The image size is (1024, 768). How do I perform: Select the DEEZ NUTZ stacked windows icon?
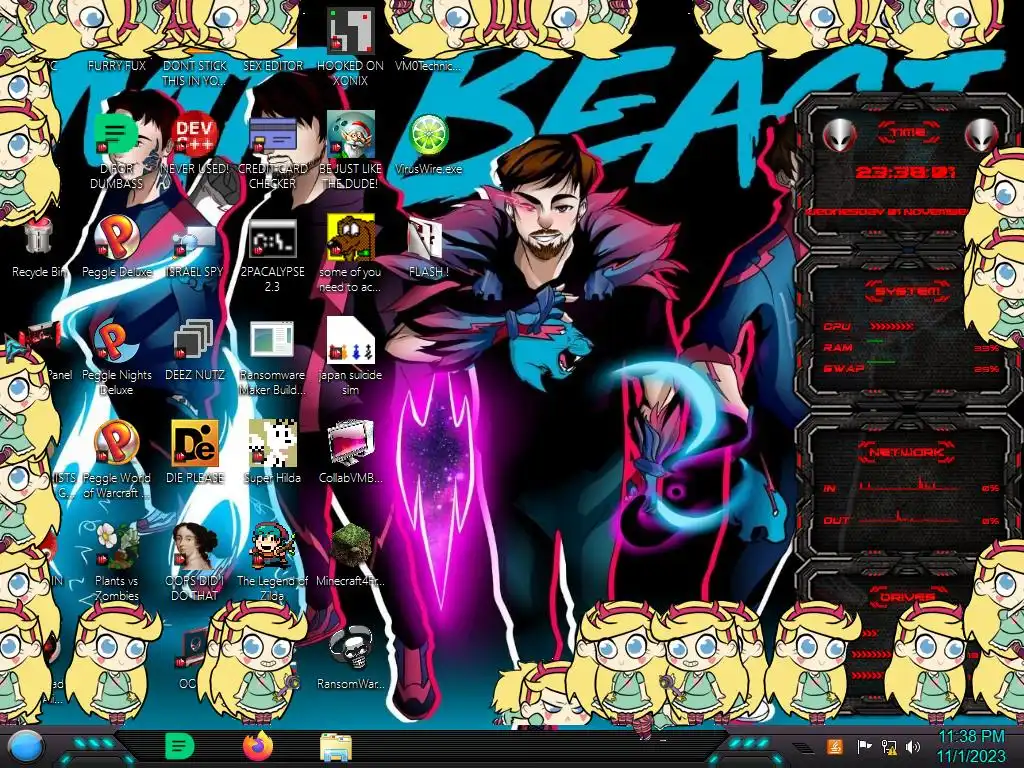pyautogui.click(x=193, y=341)
